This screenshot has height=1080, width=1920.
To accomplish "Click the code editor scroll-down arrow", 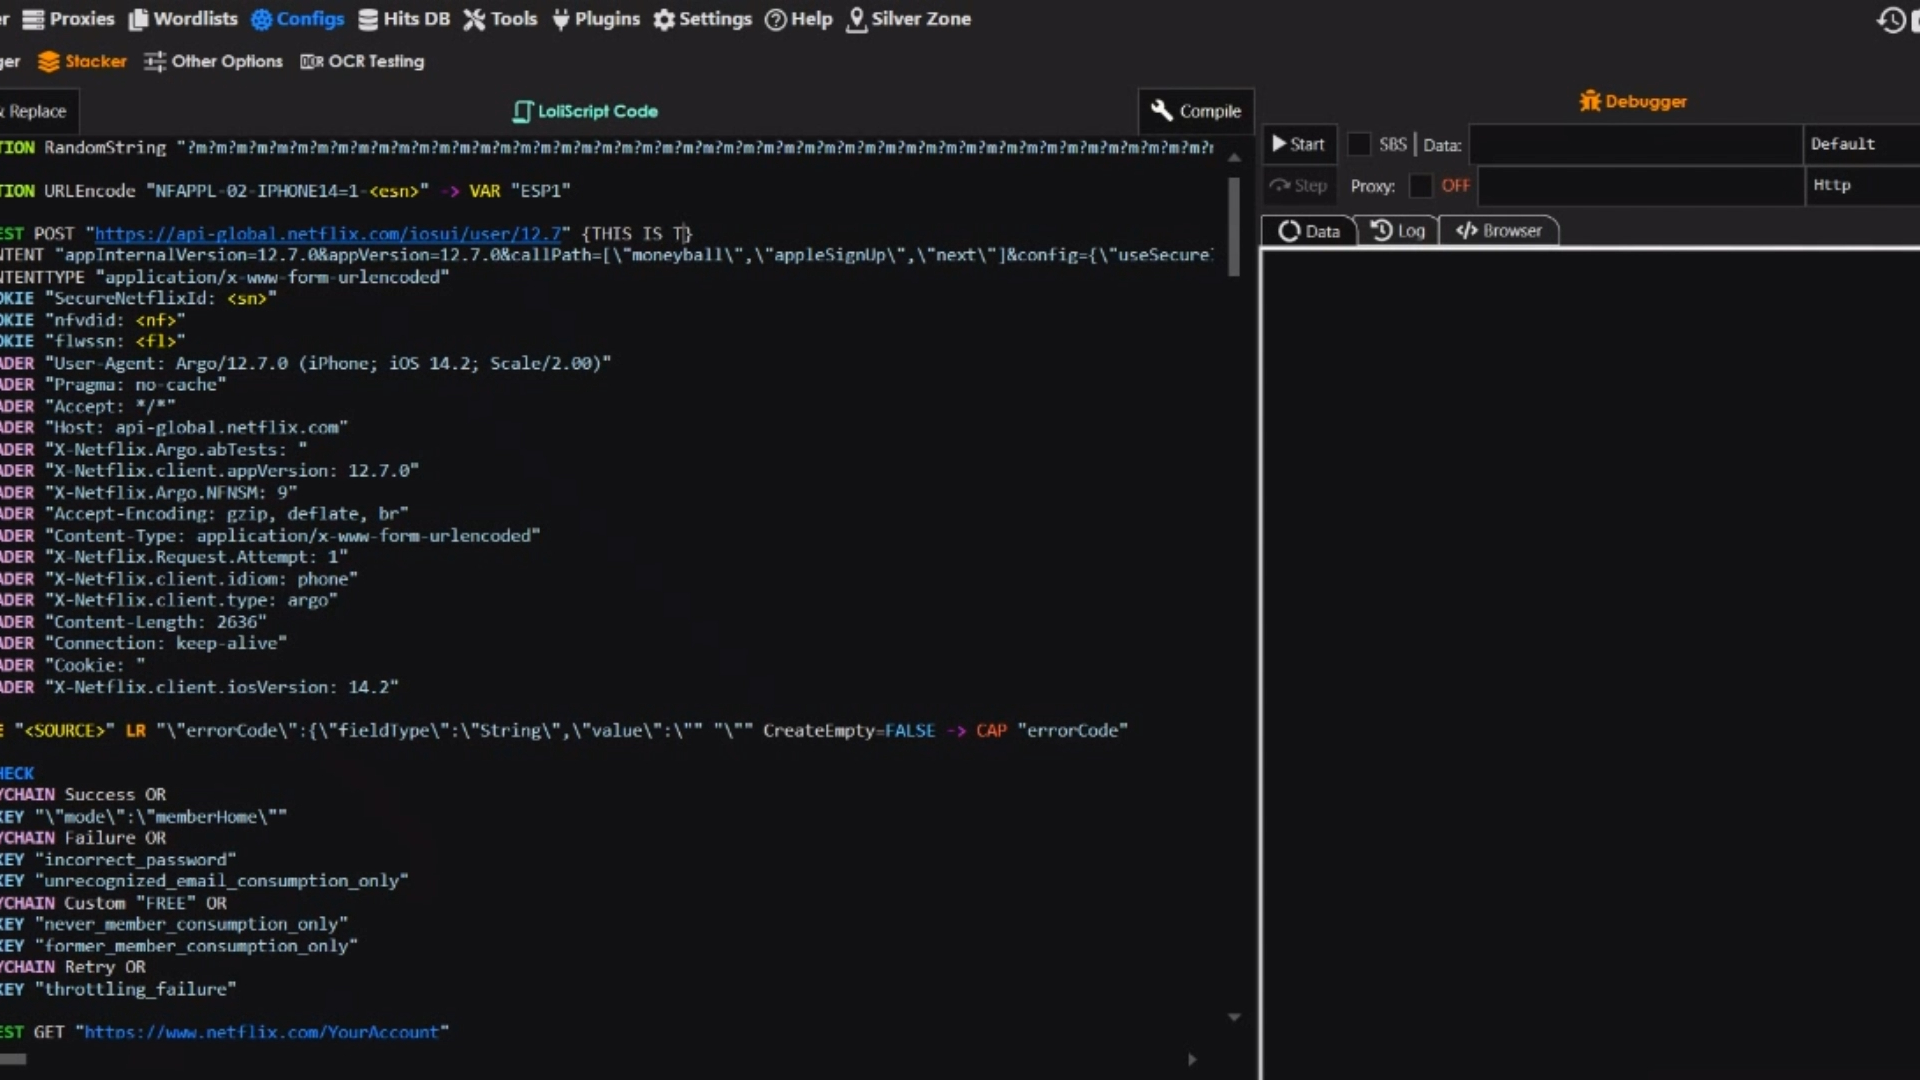I will 1235,1017.
